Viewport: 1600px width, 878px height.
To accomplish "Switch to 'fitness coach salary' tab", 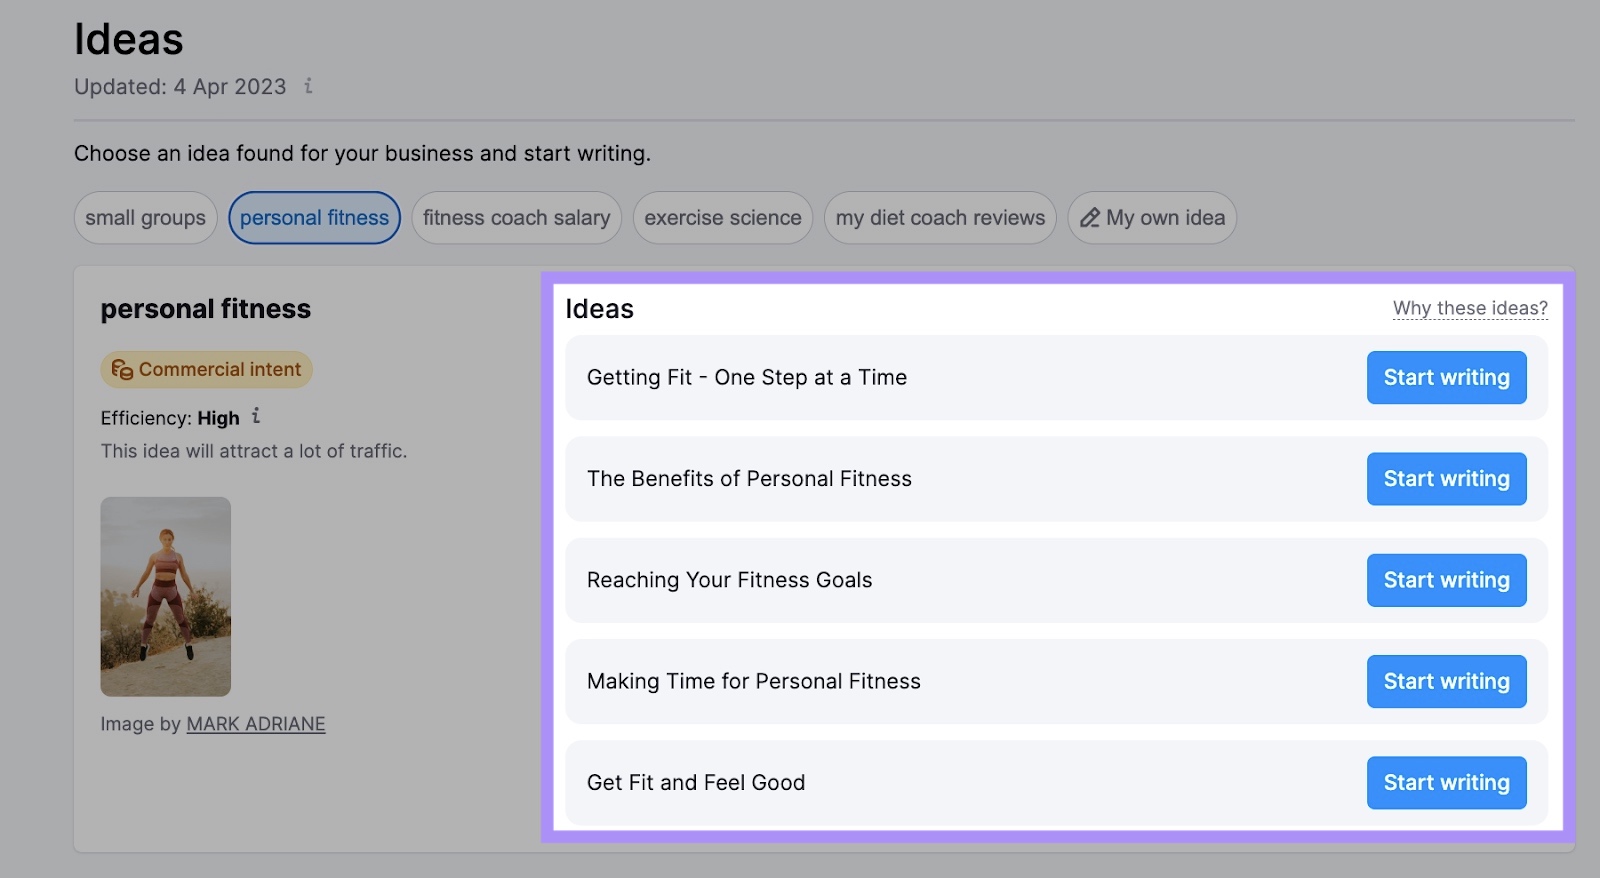I will click(516, 218).
